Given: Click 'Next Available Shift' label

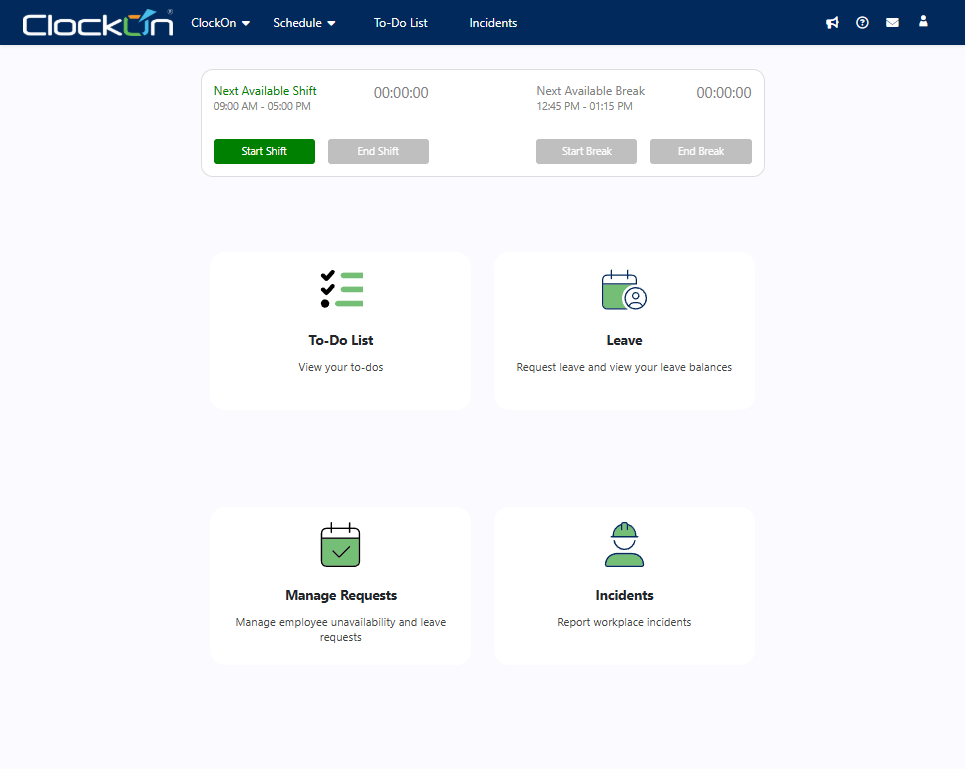Looking at the screenshot, I should point(265,91).
